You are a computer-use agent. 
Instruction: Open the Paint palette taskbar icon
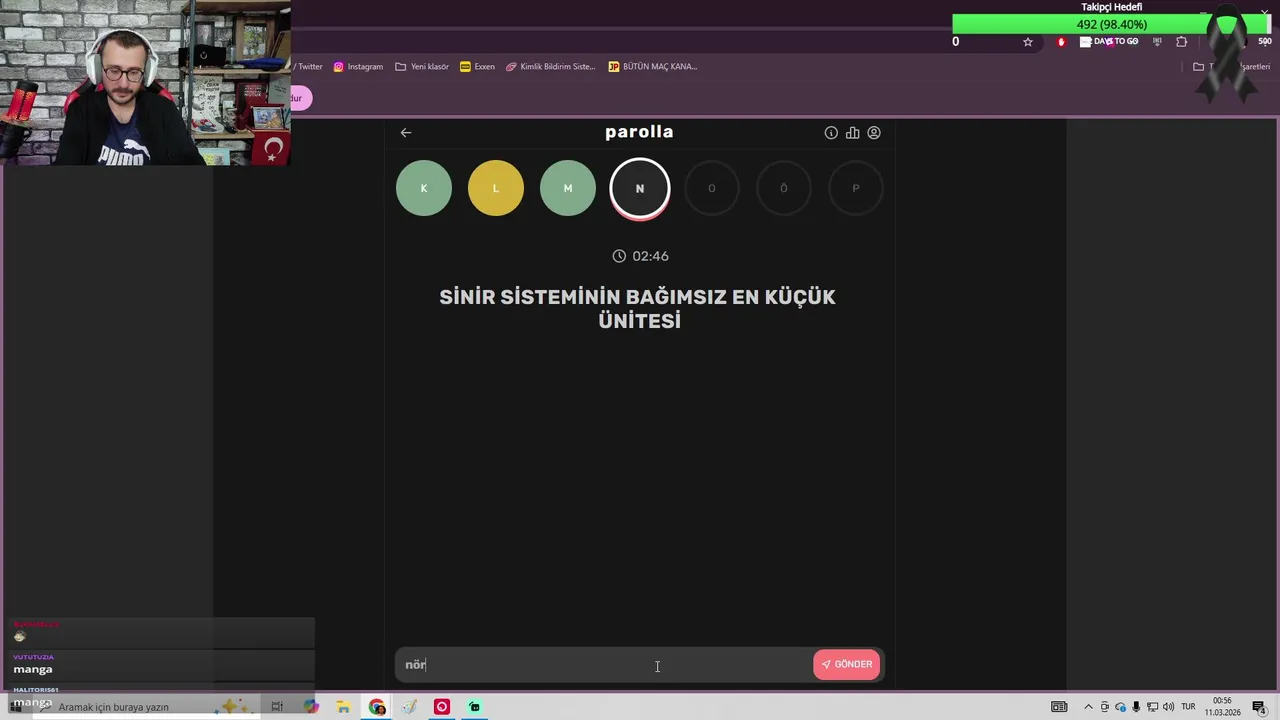[x=409, y=707]
